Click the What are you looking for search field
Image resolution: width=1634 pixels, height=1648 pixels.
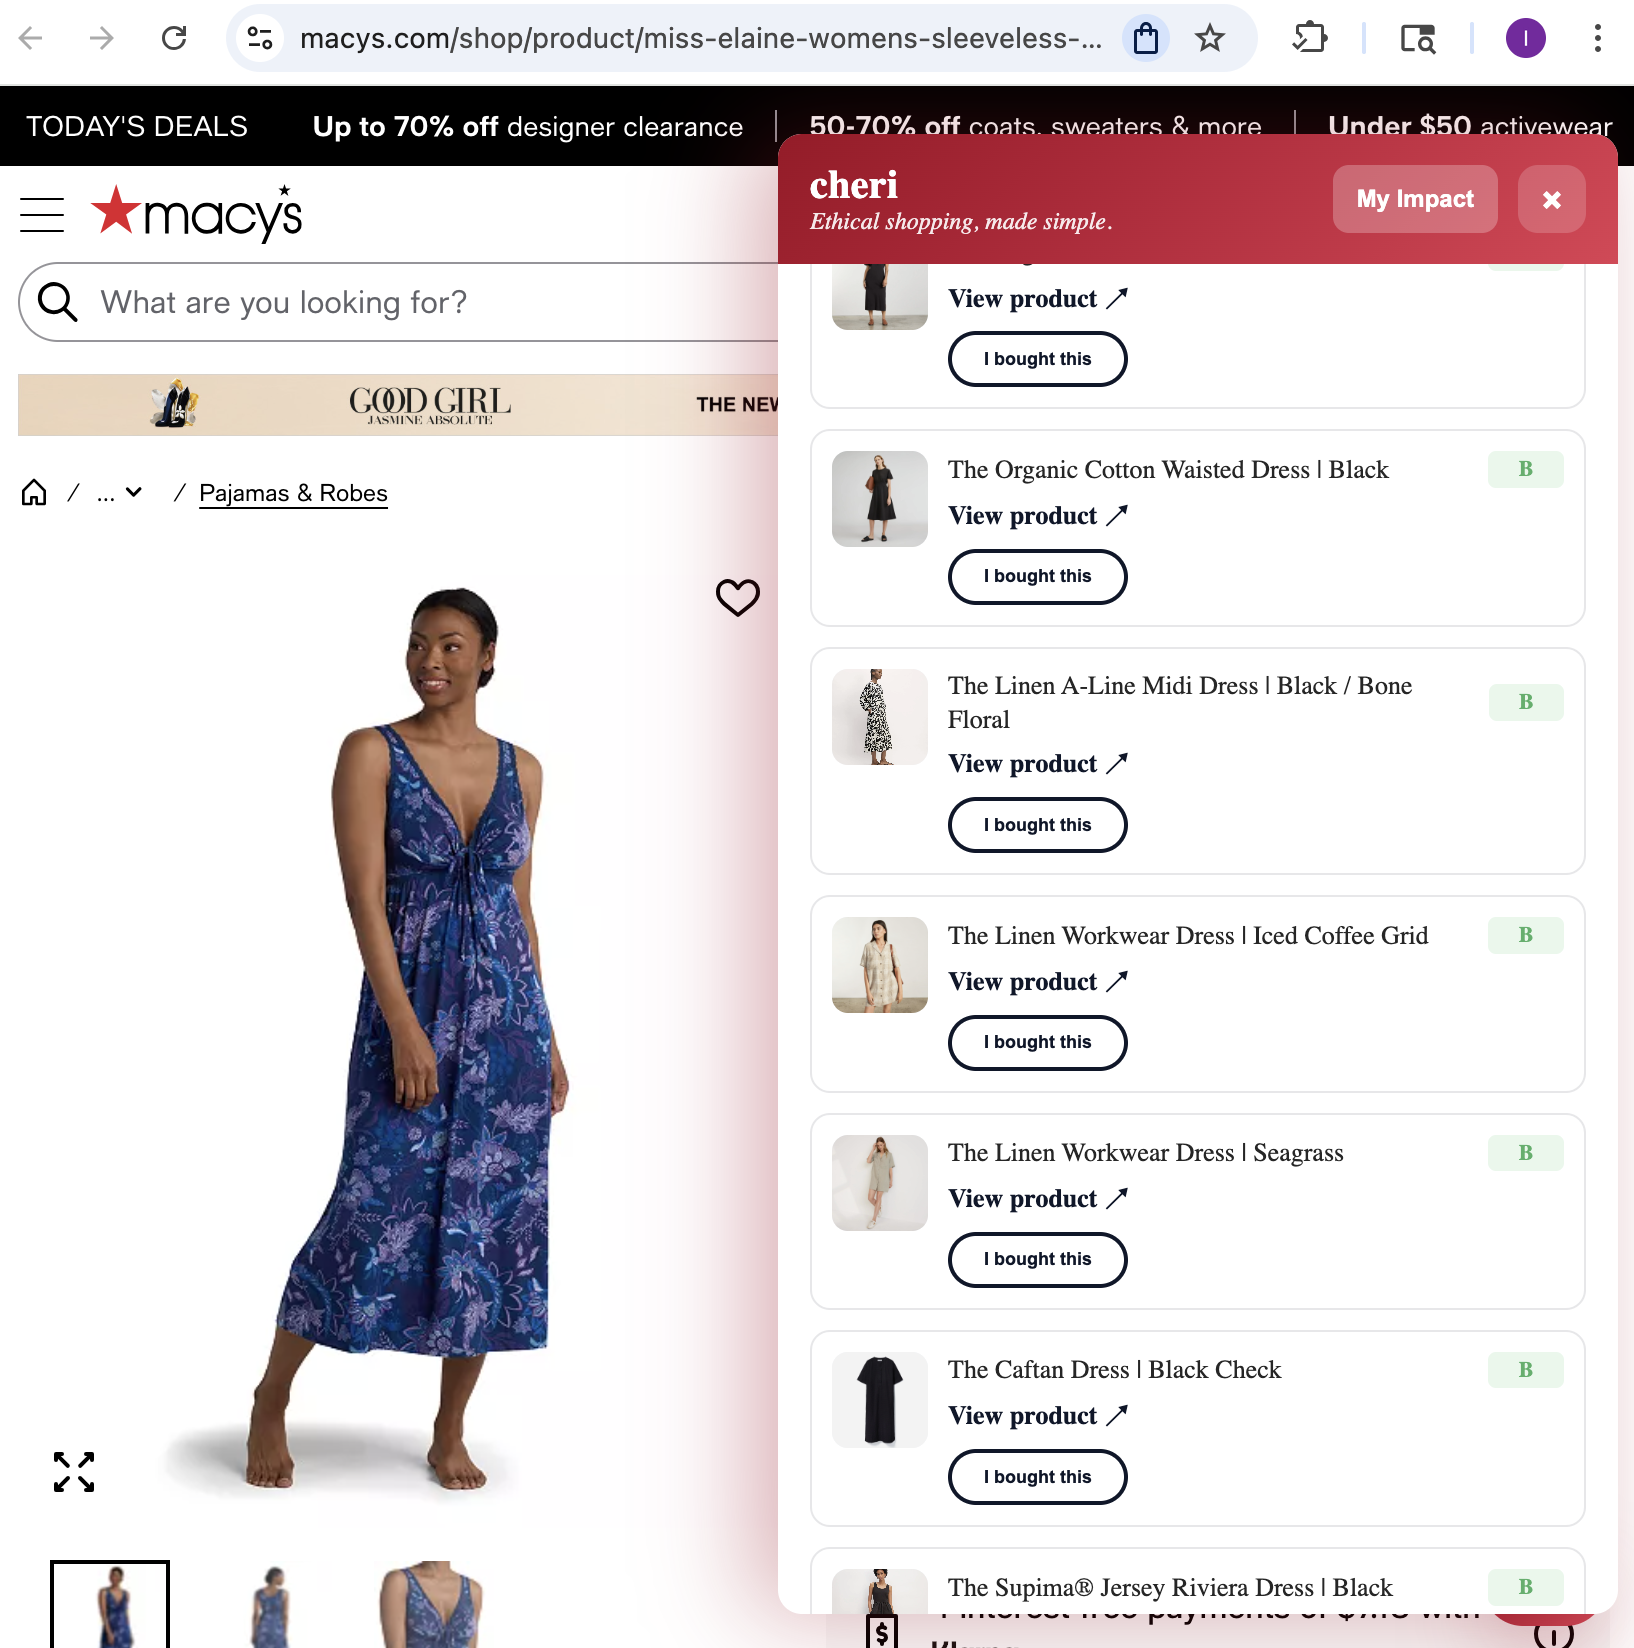pos(400,301)
